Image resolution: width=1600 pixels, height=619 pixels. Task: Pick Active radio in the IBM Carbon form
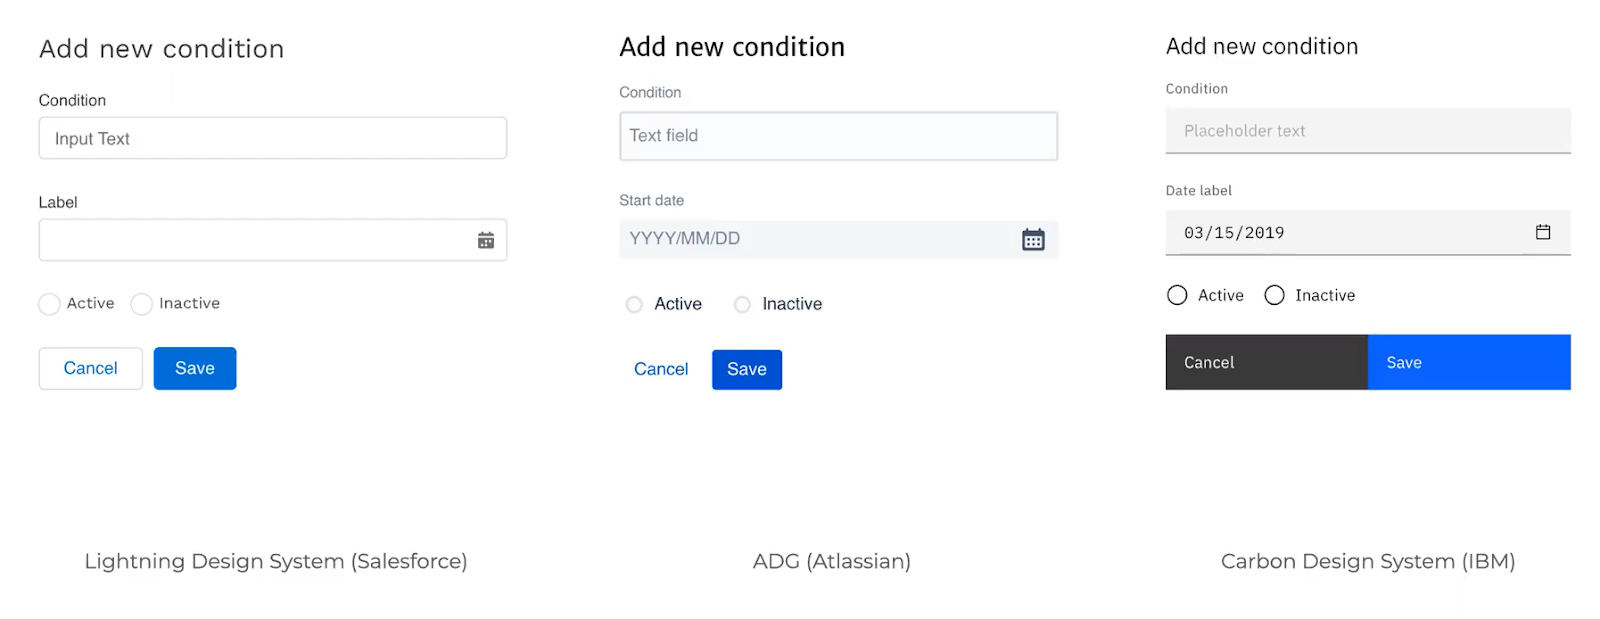pyautogui.click(x=1177, y=295)
